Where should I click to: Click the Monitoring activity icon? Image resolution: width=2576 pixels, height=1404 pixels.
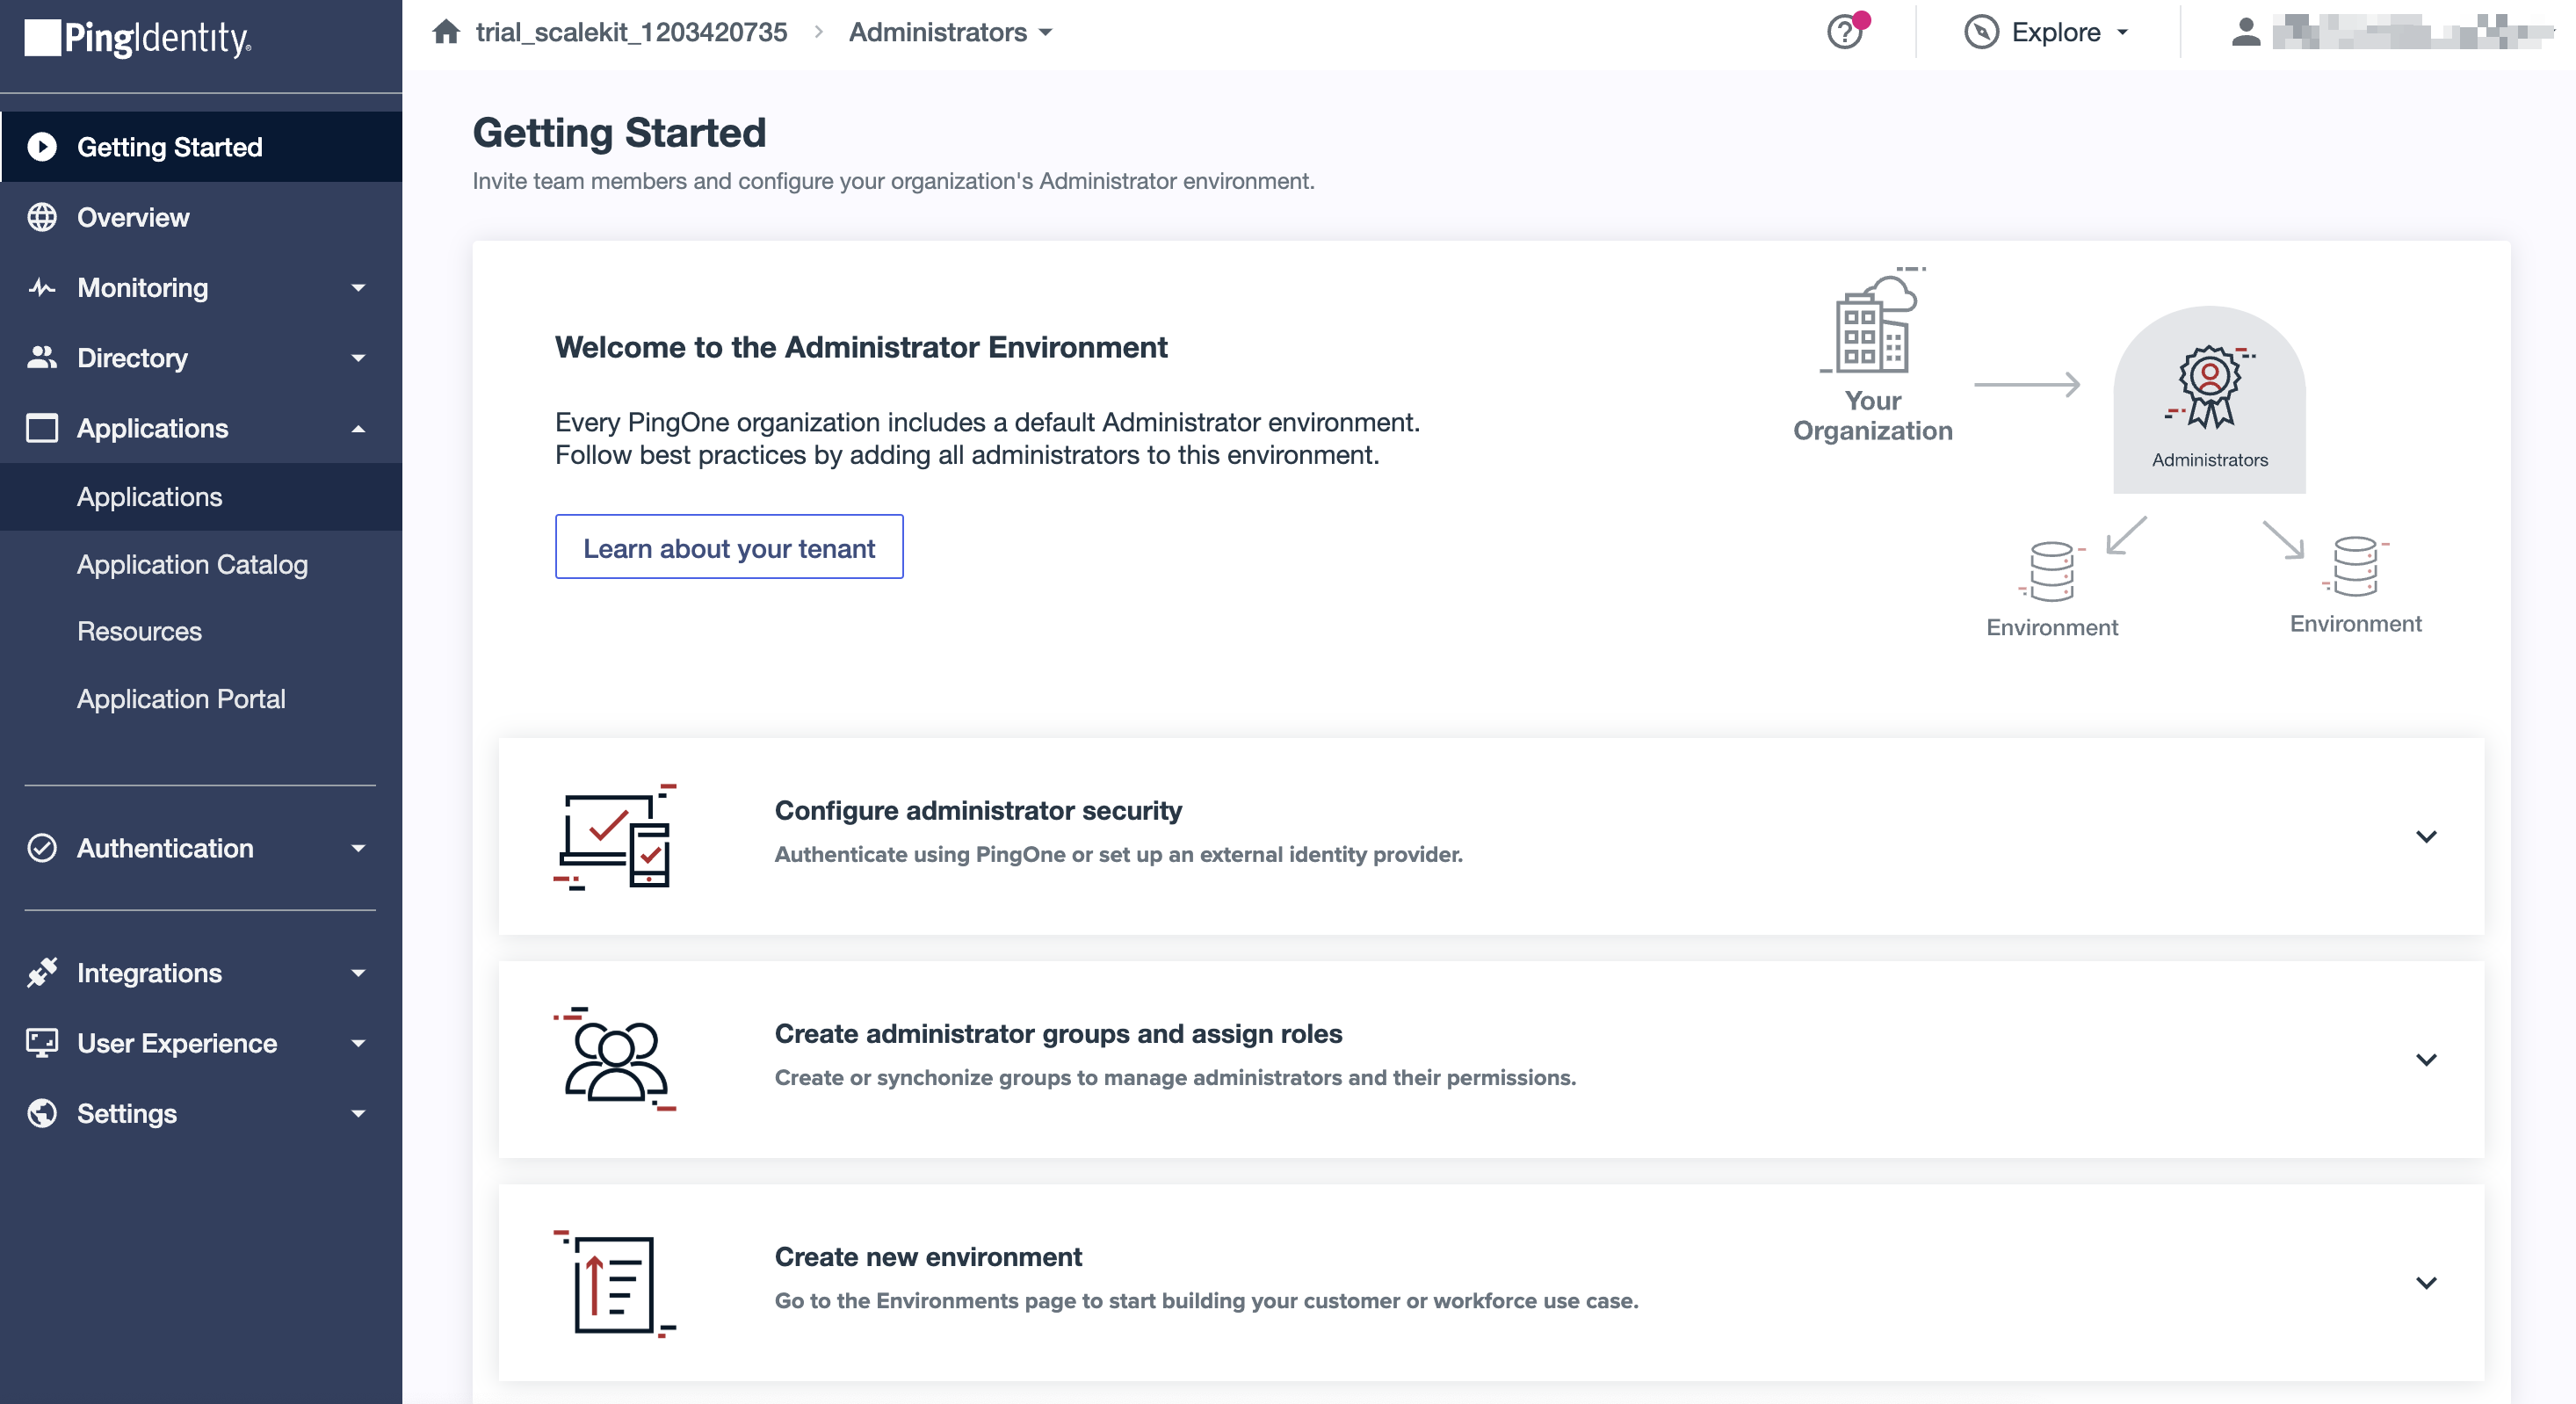click(x=41, y=288)
